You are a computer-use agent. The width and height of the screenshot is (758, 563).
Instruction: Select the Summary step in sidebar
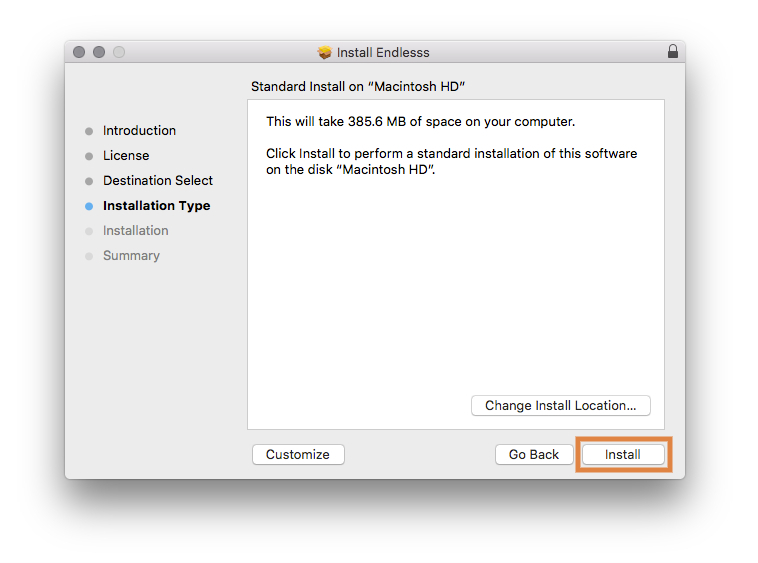[131, 256]
